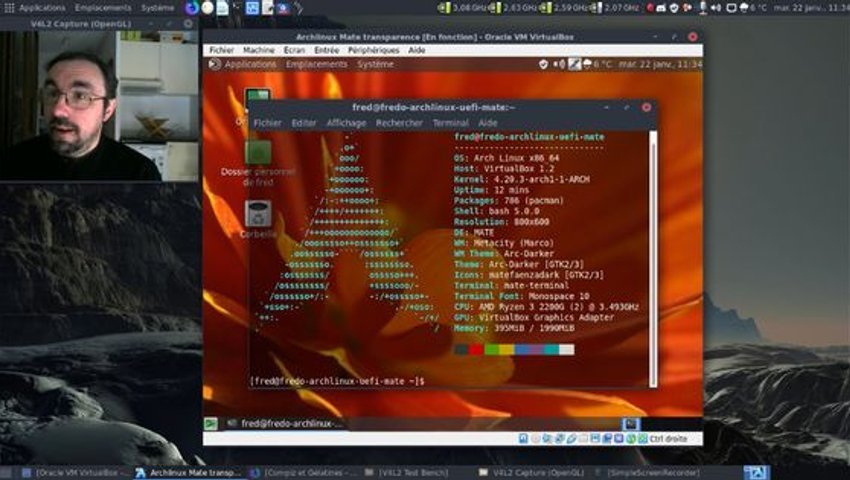850x480 pixels.
Task: Click the text editor launcher with pencil in top panel
Action: click(x=268, y=8)
